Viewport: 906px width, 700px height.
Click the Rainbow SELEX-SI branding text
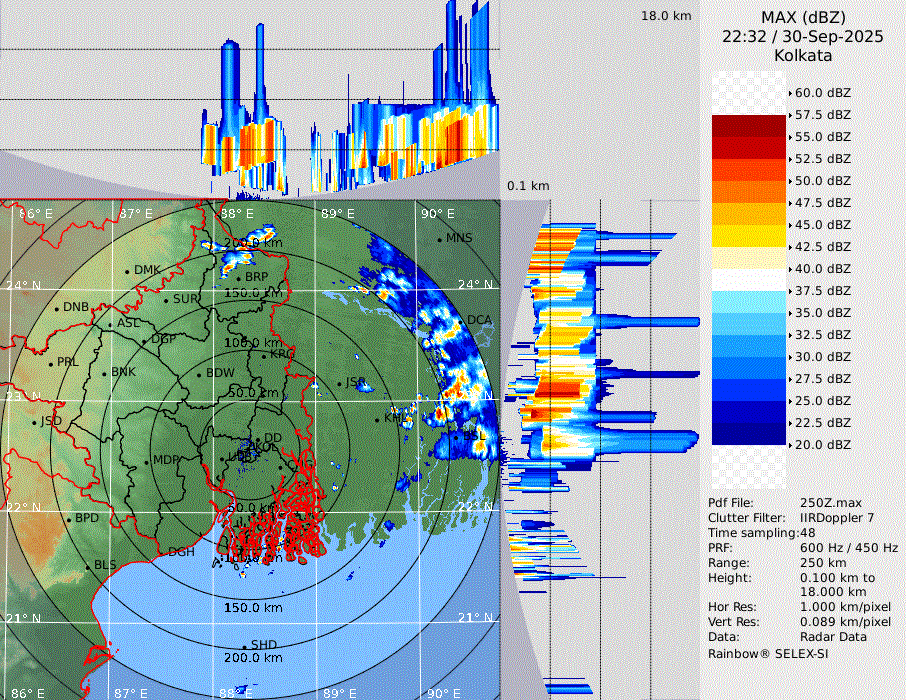pos(768,654)
